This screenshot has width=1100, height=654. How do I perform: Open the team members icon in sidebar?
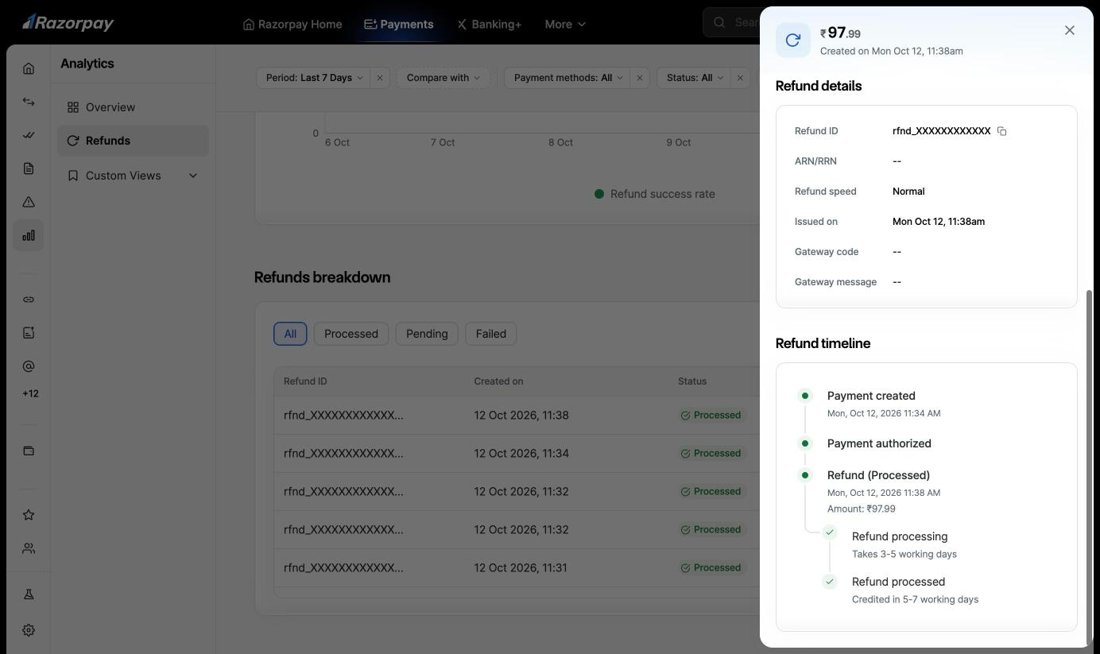click(28, 549)
